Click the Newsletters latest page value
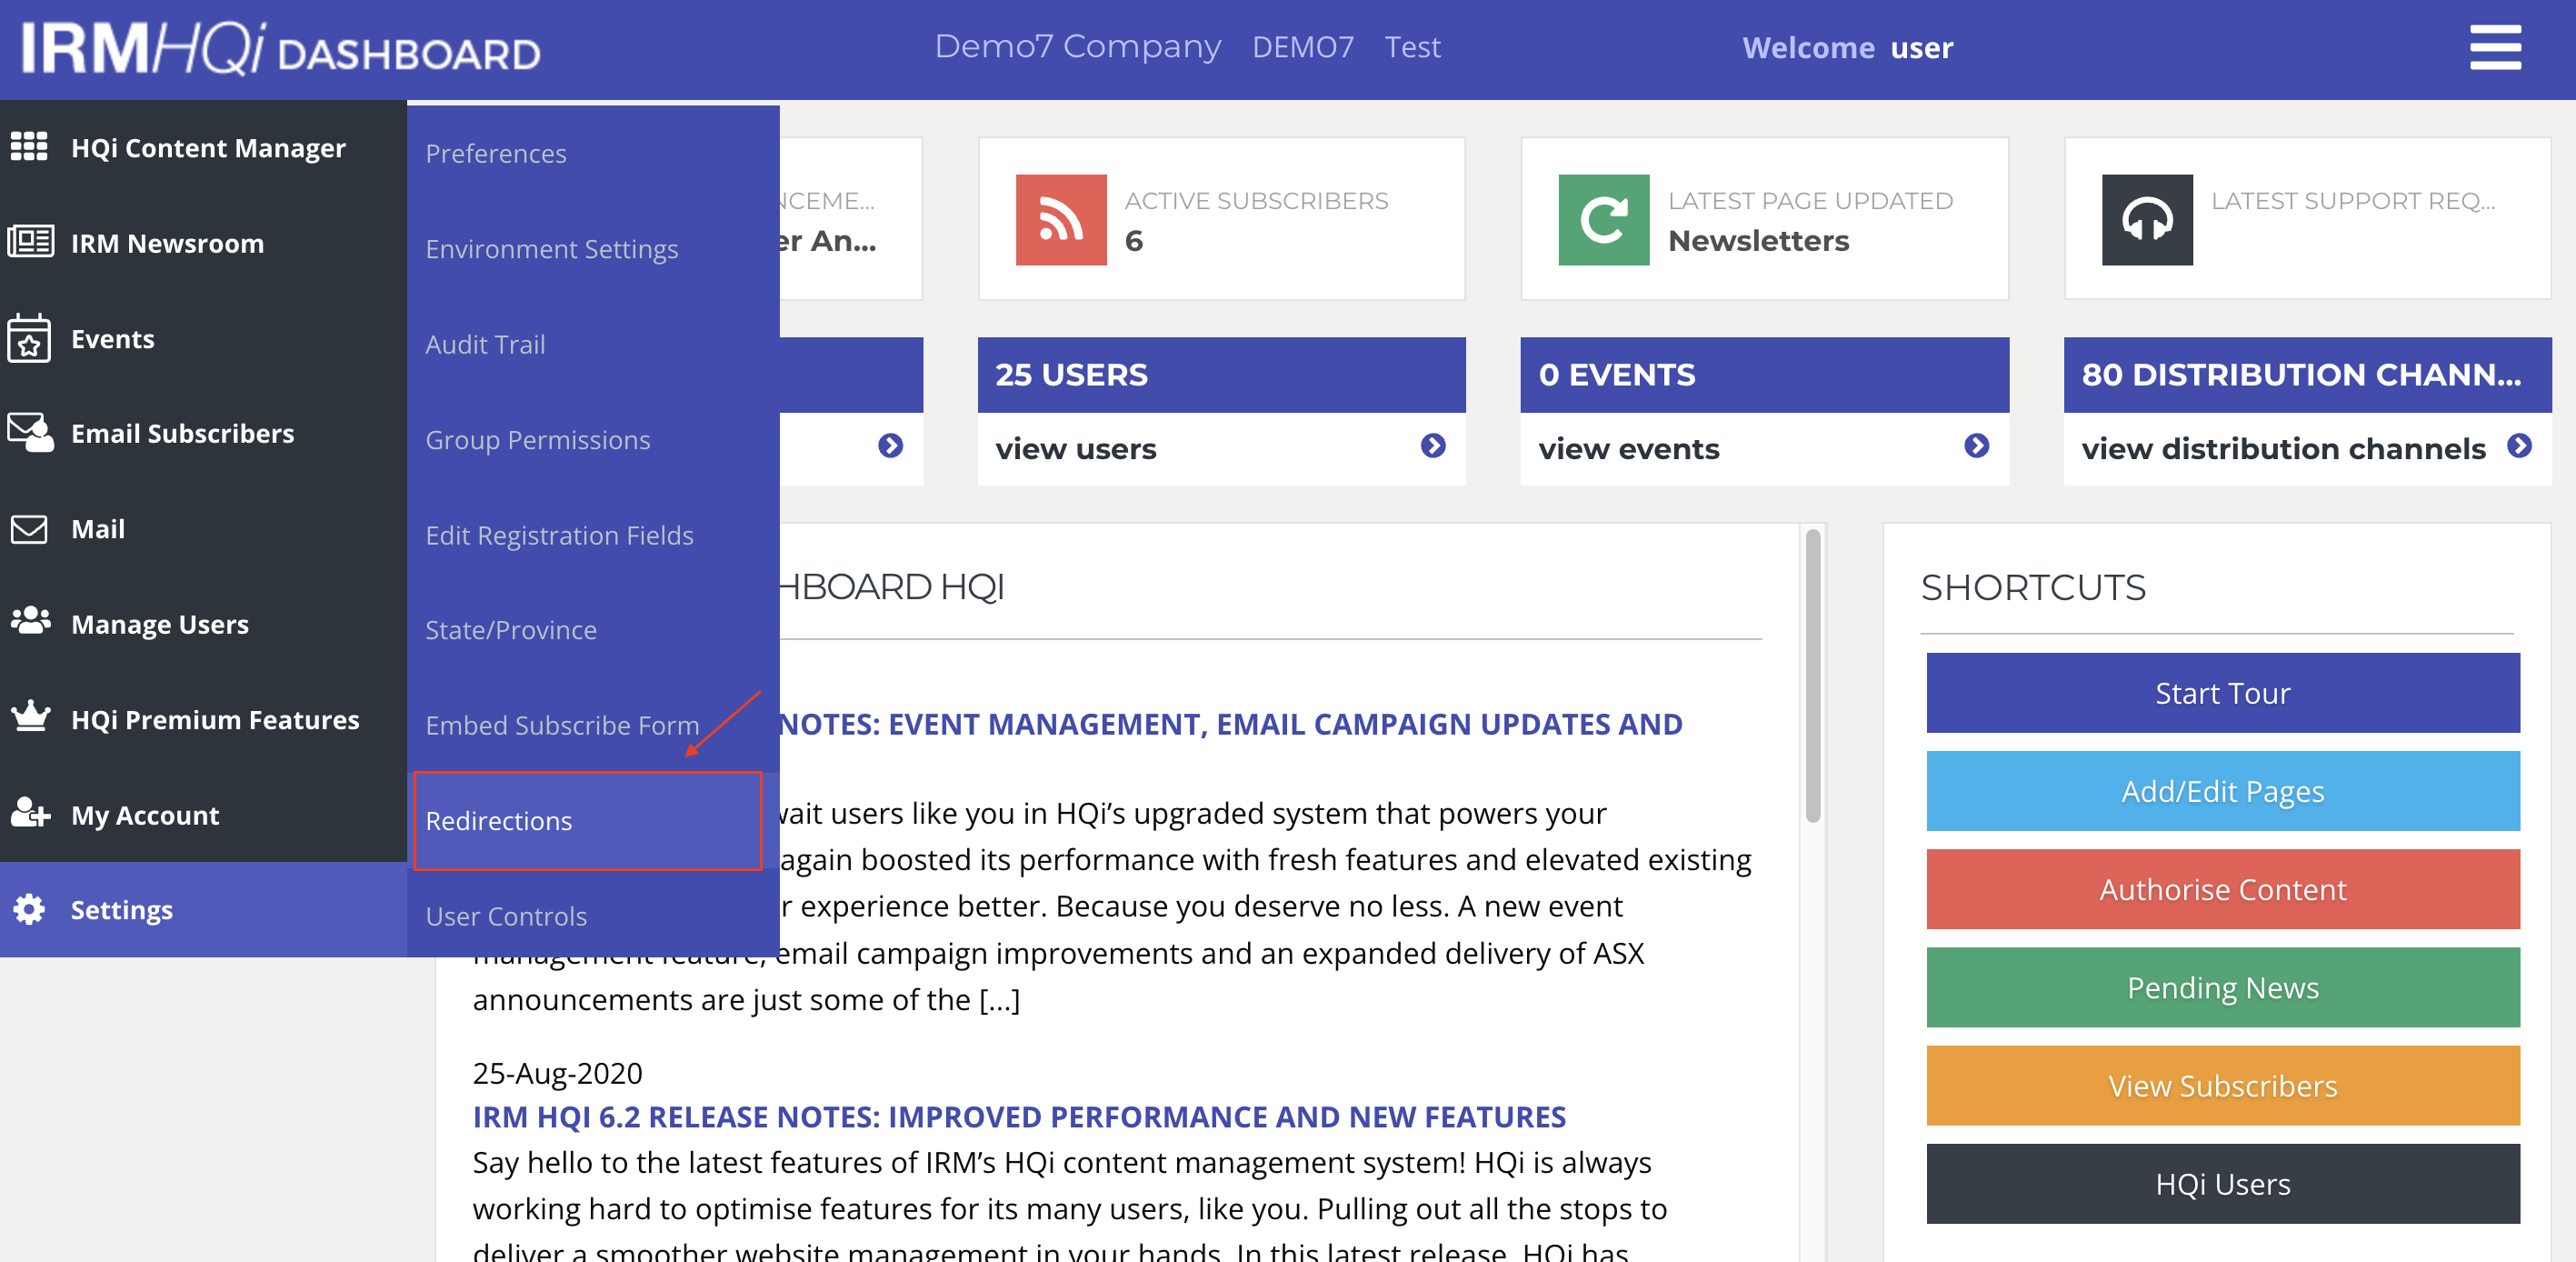 [x=1758, y=240]
